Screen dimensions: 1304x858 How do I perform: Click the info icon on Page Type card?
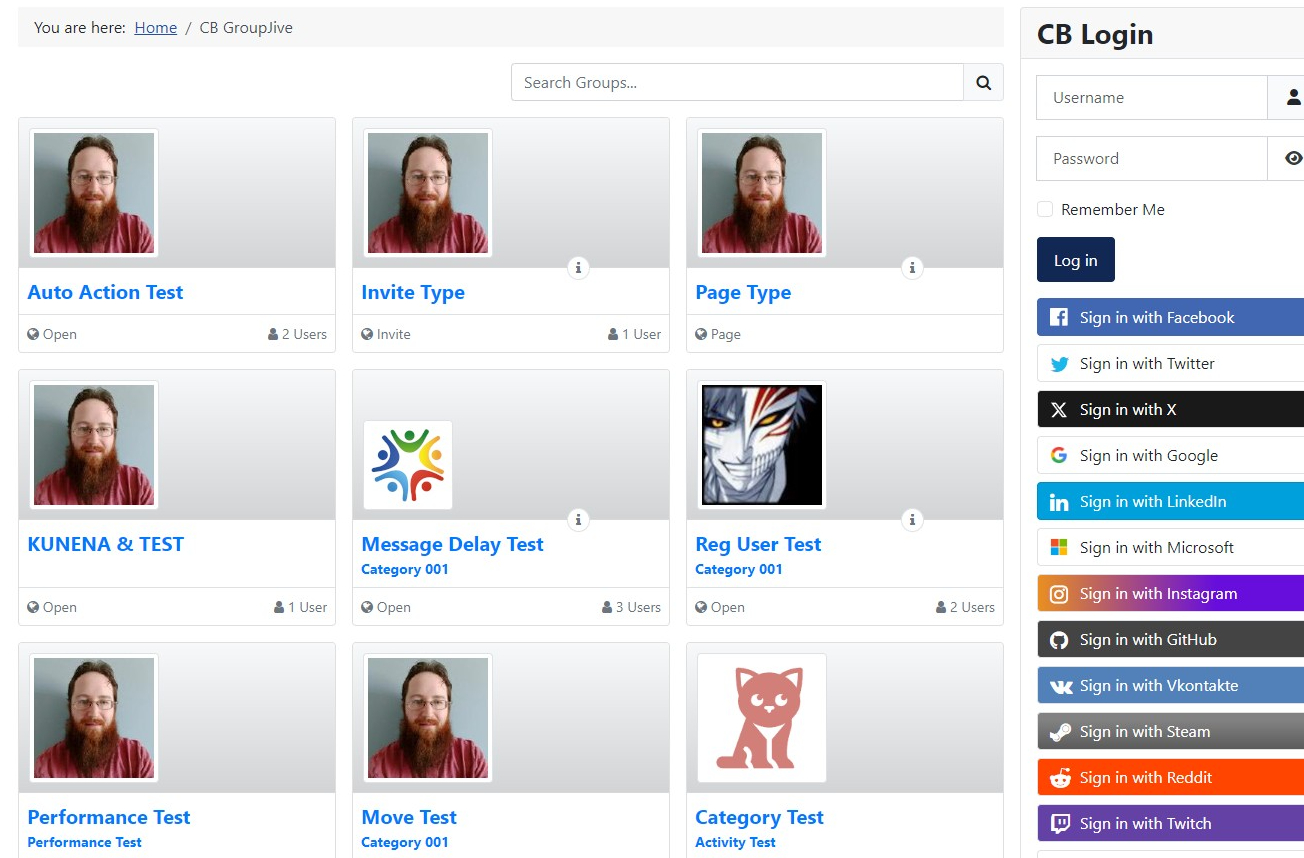[912, 267]
